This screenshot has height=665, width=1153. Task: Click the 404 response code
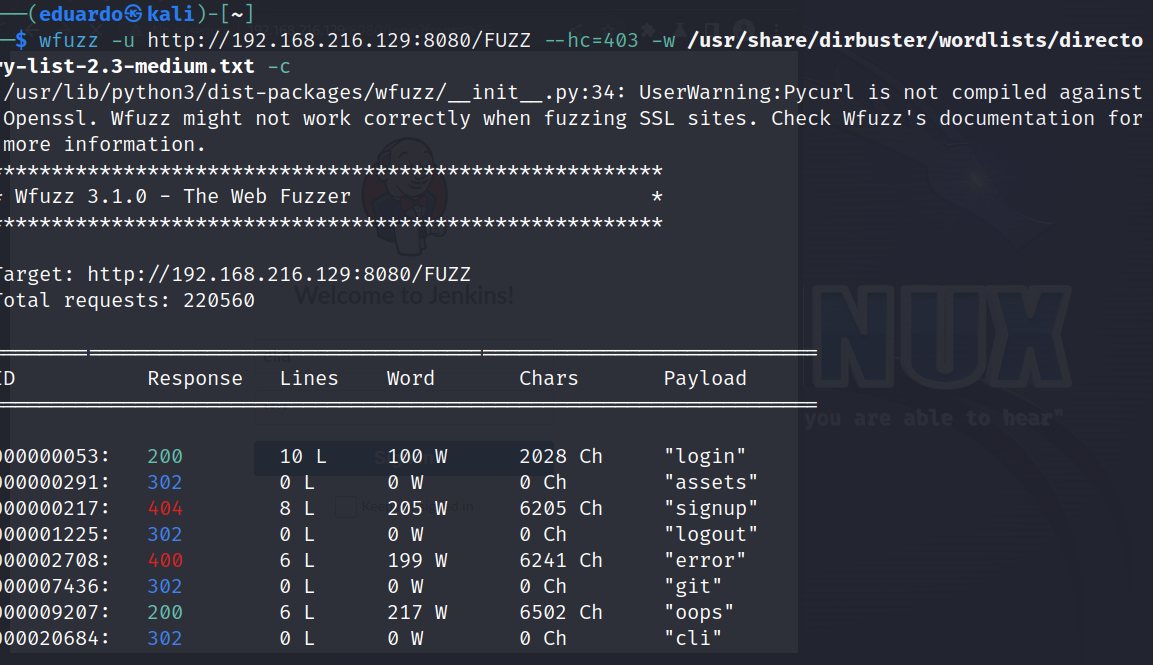tap(165, 508)
